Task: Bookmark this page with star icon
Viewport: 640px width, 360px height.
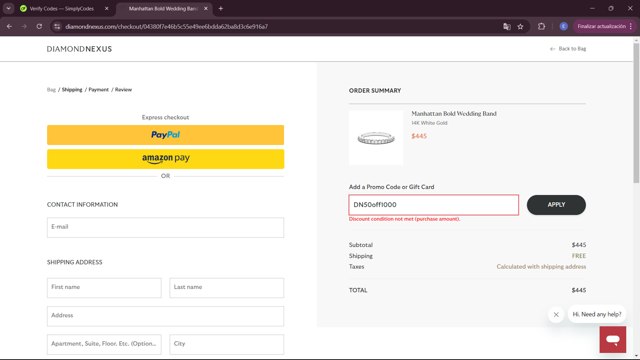Action: click(x=520, y=27)
